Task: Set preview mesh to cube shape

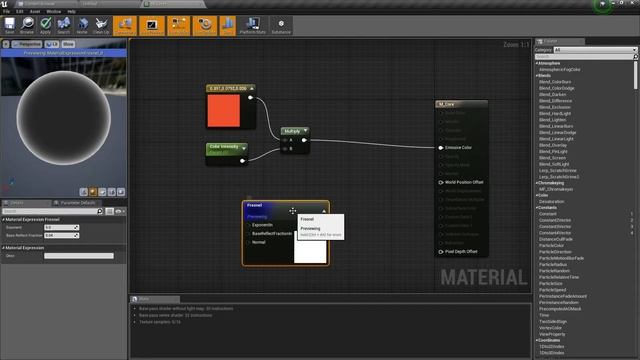Action: (x=112, y=192)
